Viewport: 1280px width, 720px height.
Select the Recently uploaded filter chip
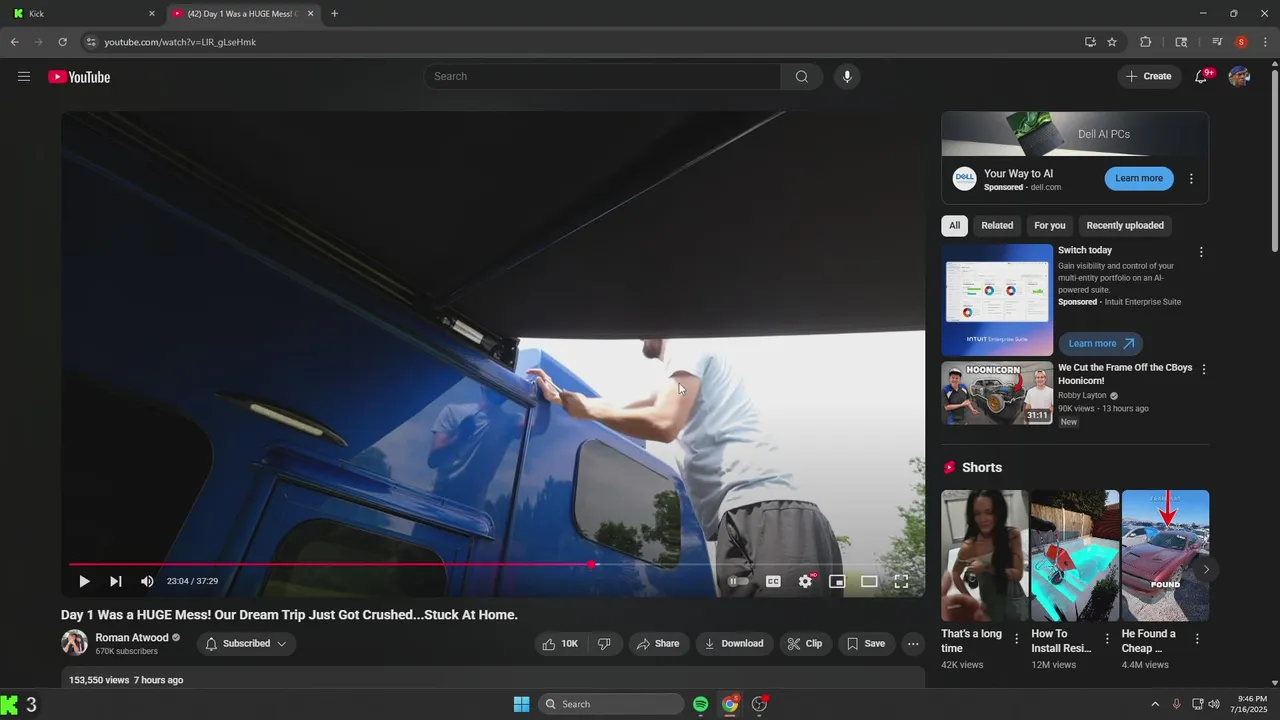(1125, 225)
